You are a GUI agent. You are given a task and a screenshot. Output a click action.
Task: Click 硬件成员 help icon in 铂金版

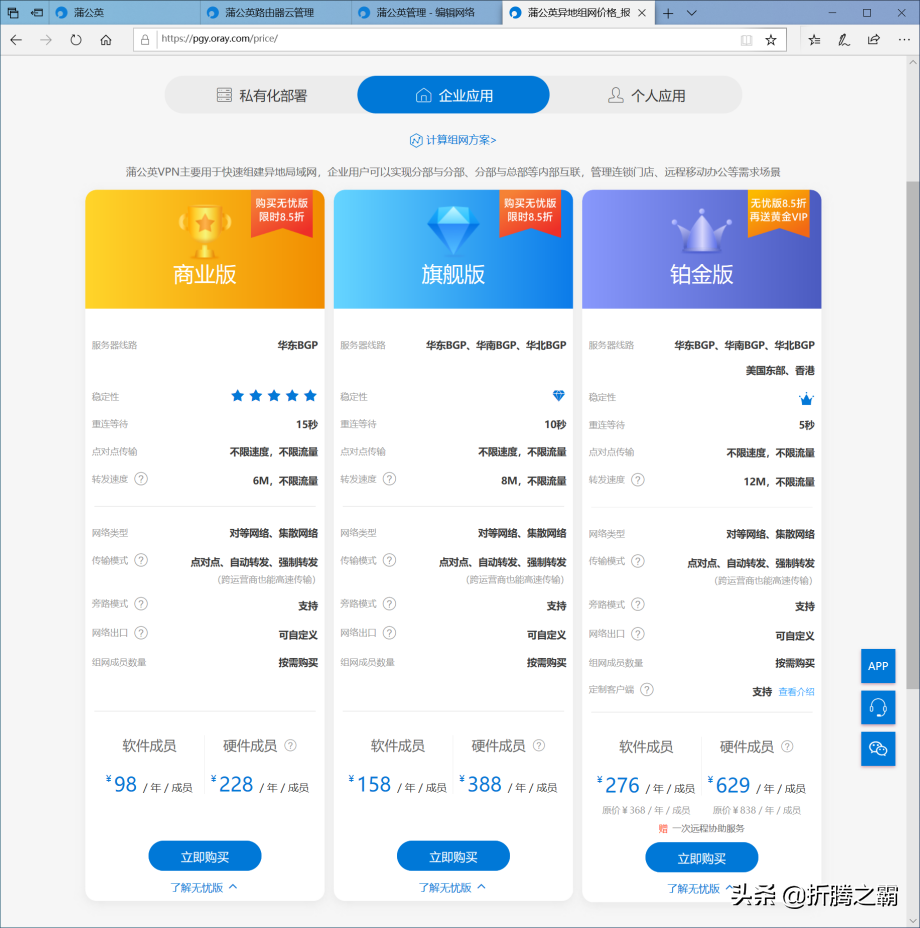click(787, 746)
